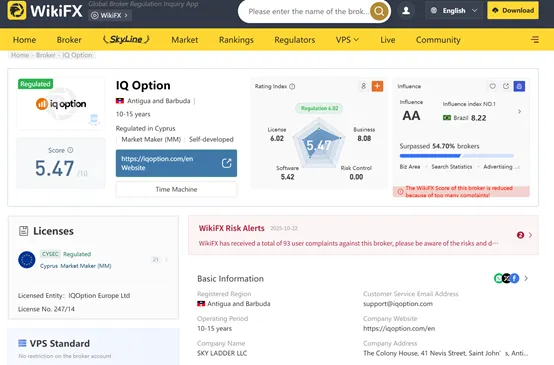Click the yellow Download button

point(513,10)
